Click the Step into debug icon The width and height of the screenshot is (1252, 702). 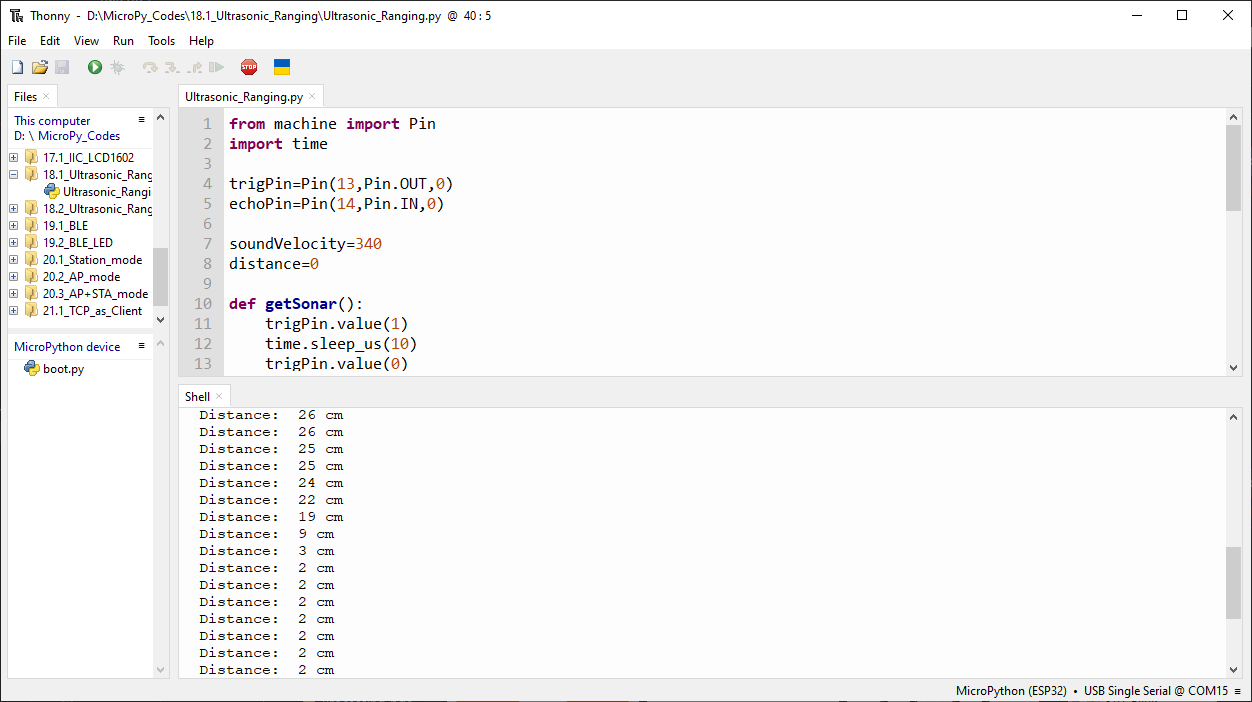click(172, 67)
